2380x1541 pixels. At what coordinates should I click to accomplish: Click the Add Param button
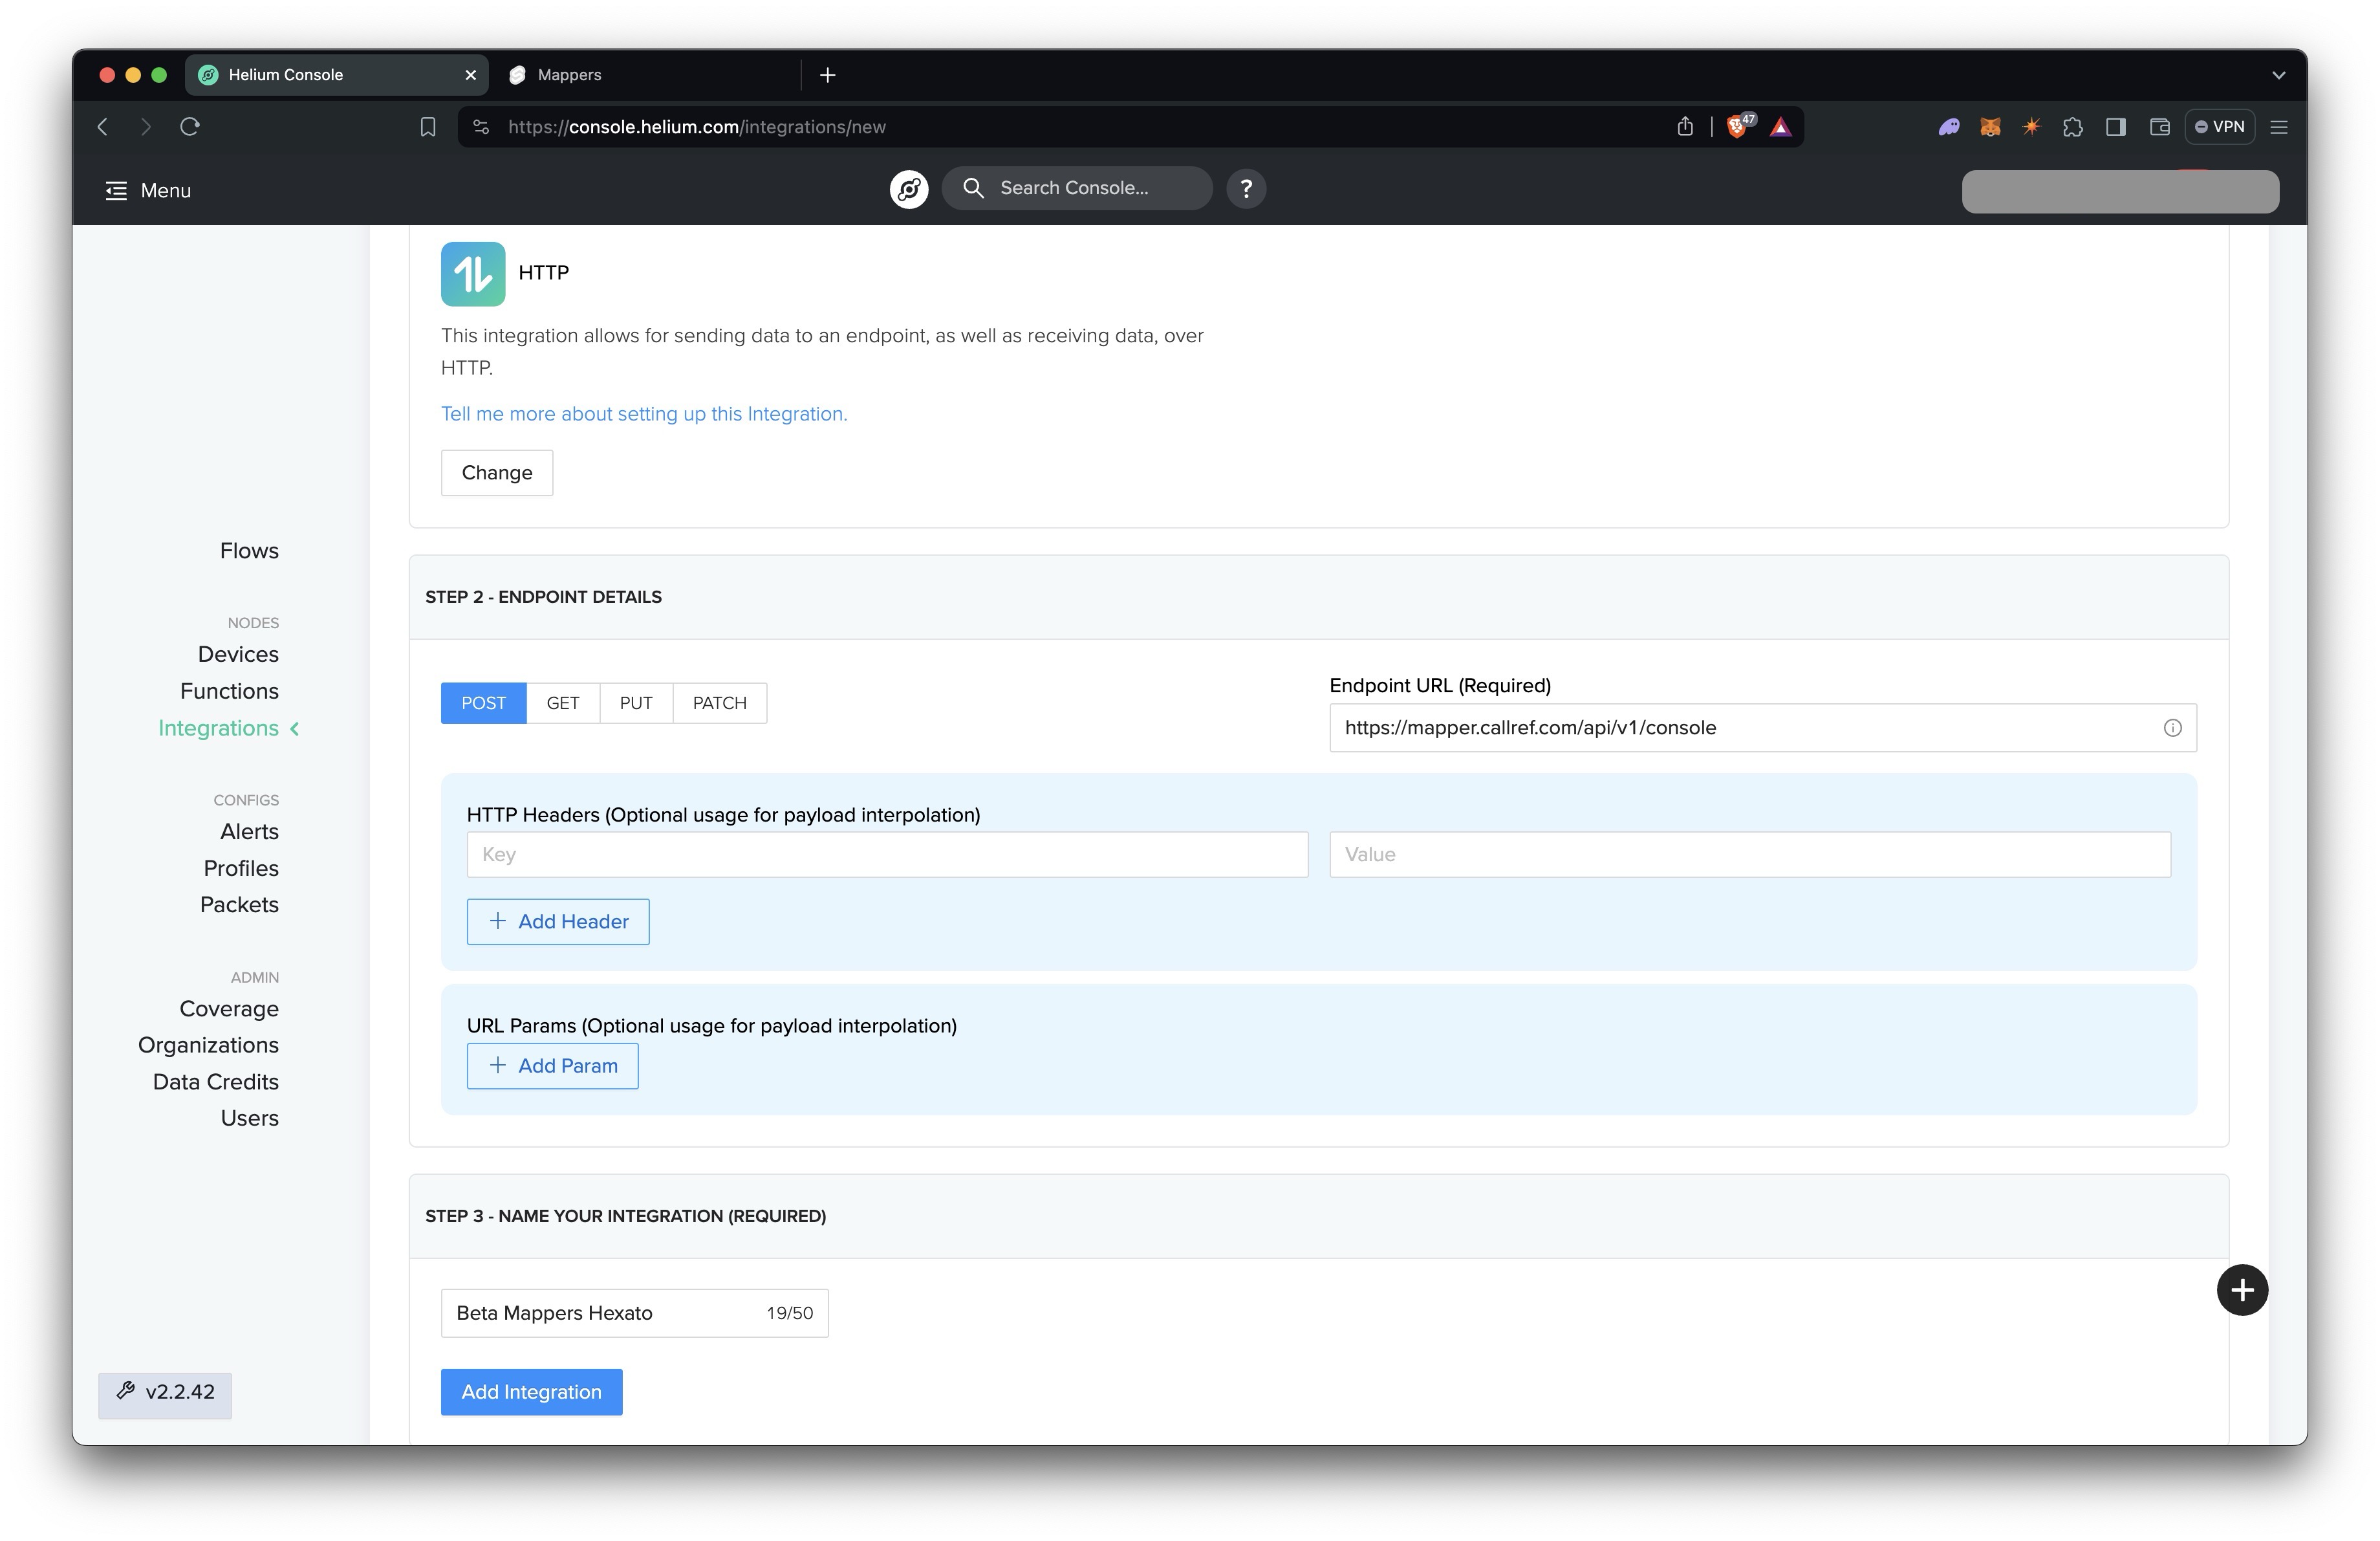click(x=552, y=1066)
